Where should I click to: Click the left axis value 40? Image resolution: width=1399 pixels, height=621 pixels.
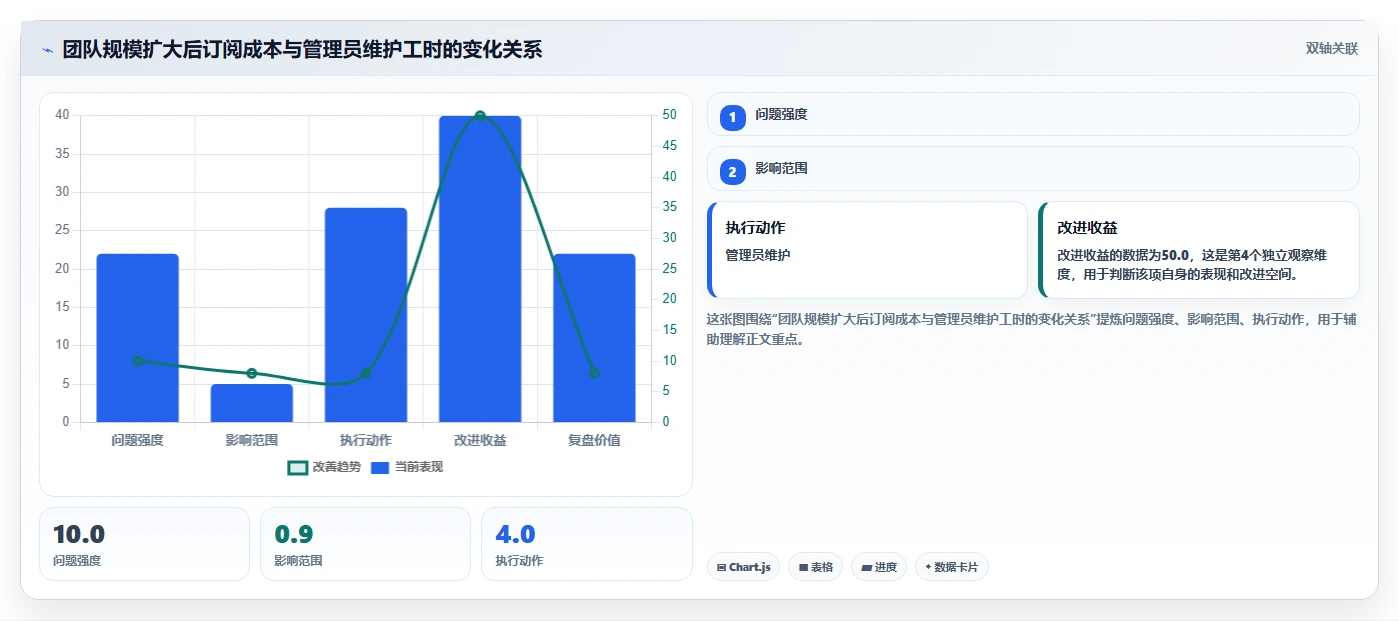tap(62, 115)
